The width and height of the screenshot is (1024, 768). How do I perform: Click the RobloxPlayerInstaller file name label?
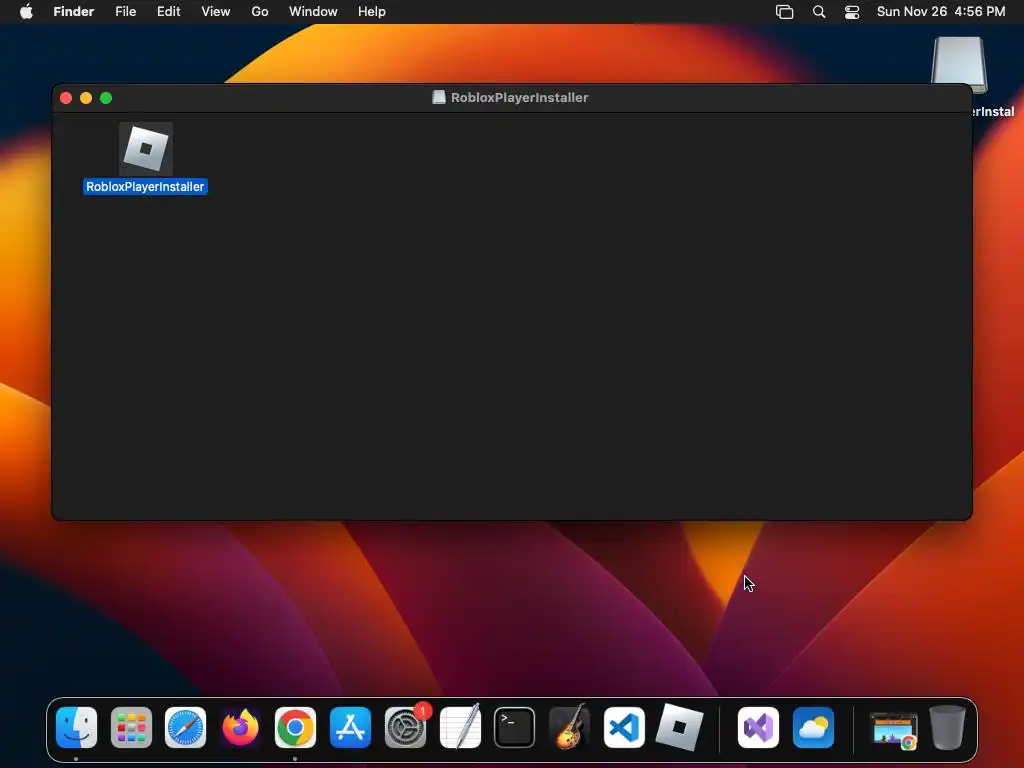pyautogui.click(x=146, y=187)
